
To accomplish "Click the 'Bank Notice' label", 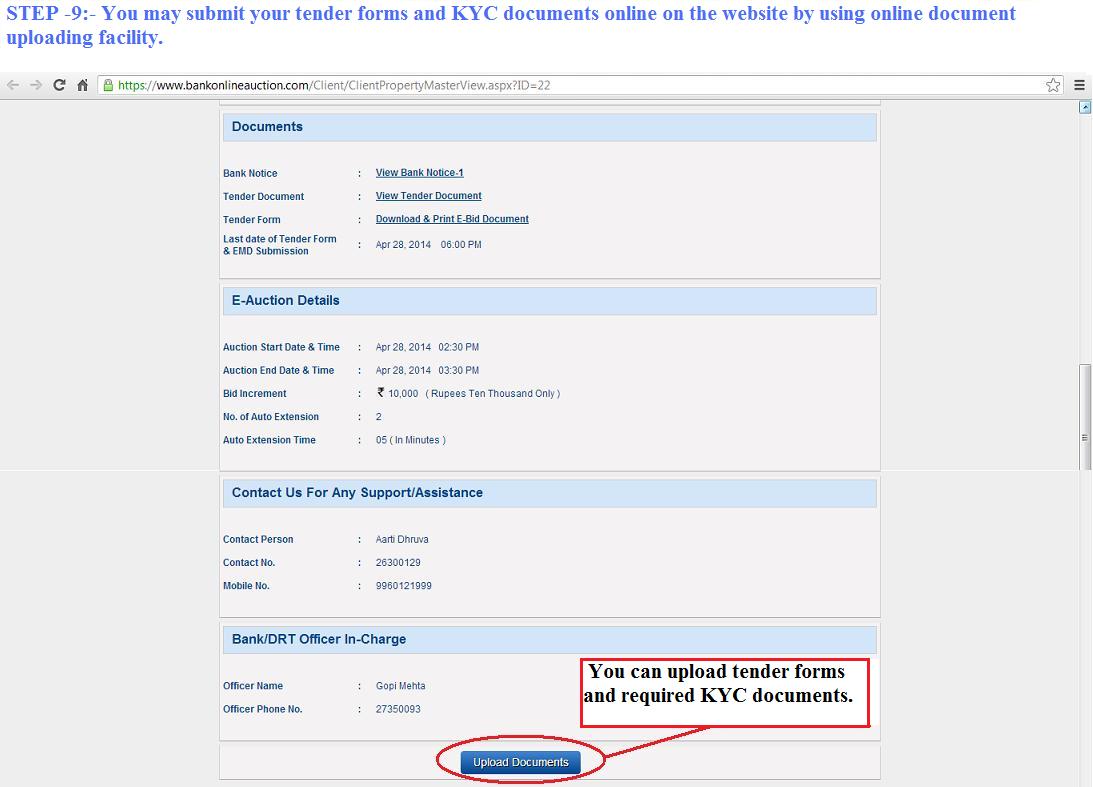I will 250,173.
